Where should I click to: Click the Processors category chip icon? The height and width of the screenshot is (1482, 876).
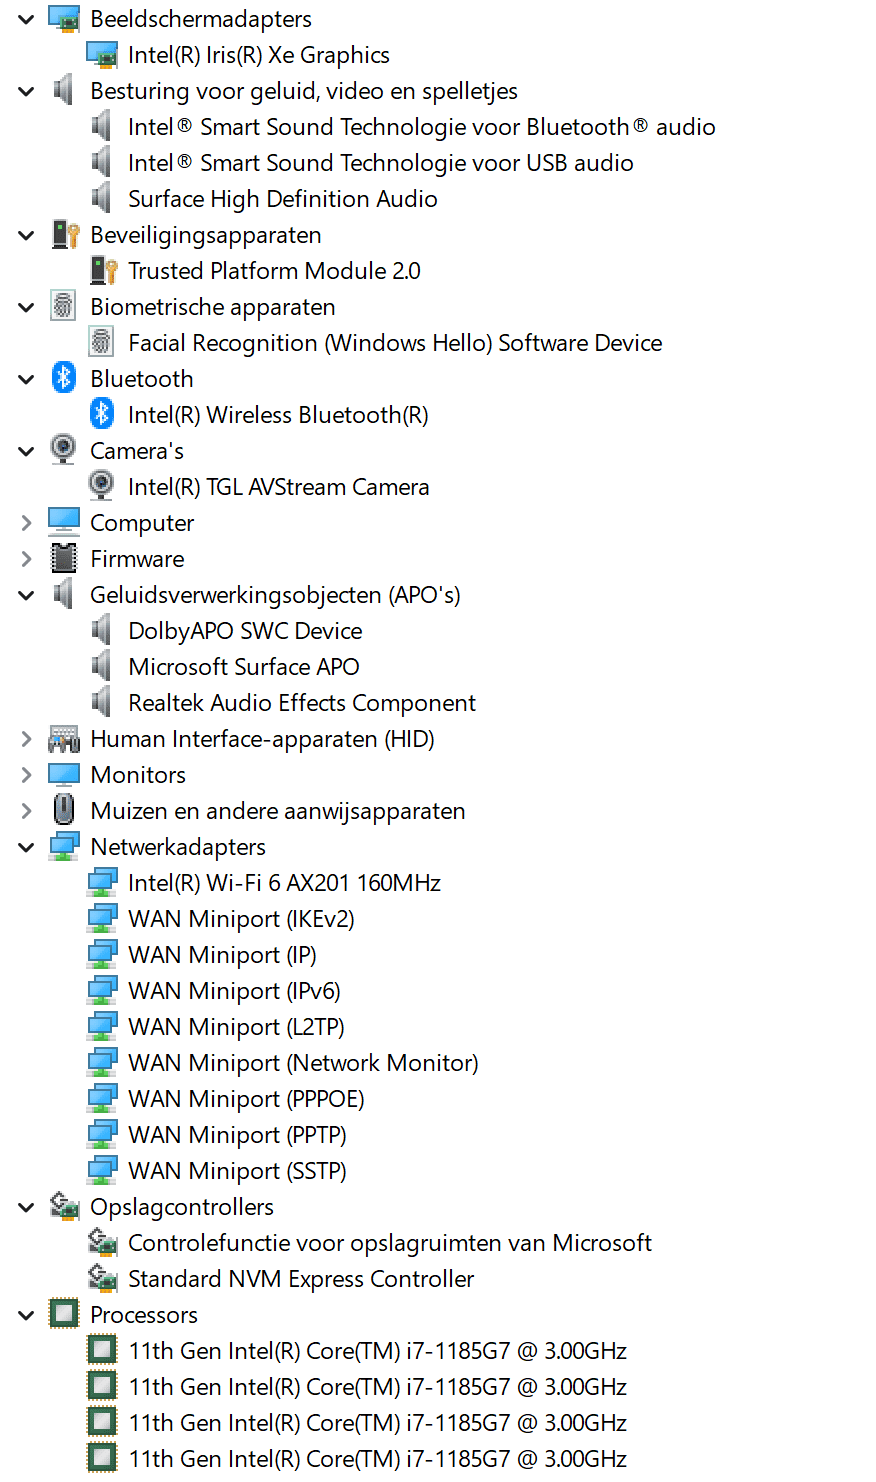coord(64,1314)
